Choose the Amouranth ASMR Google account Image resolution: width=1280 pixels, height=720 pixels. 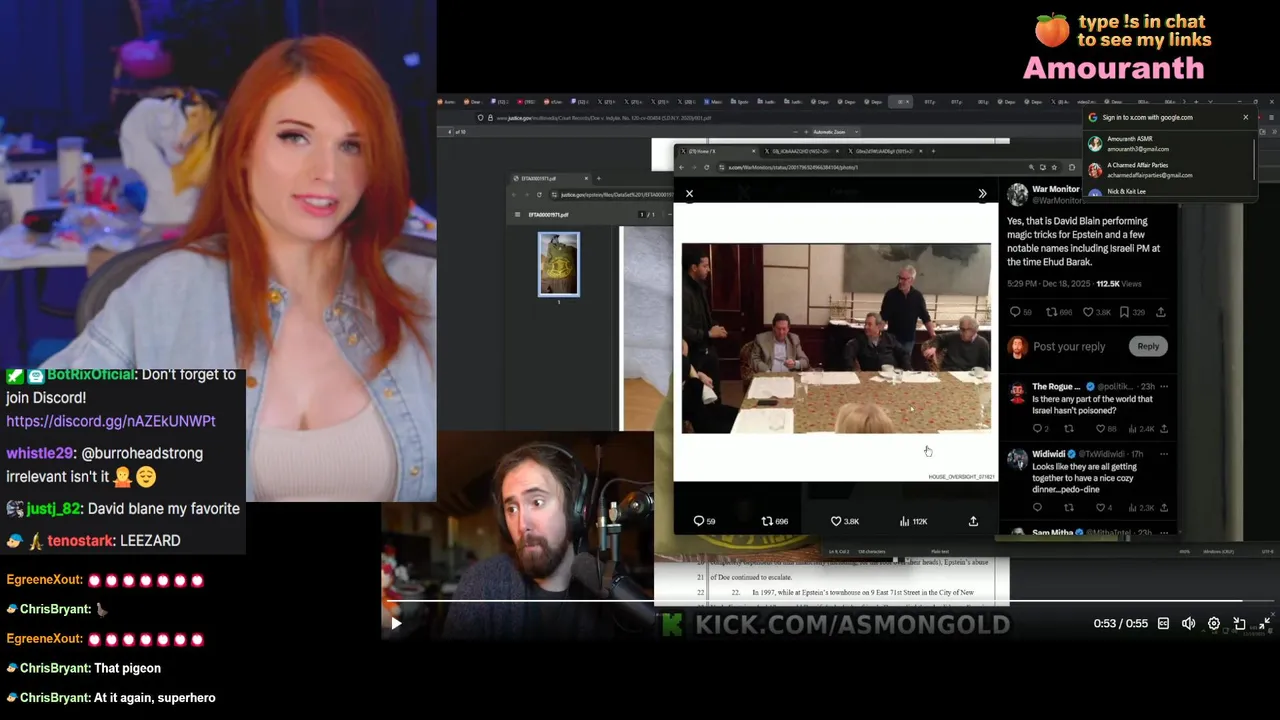point(1165,144)
